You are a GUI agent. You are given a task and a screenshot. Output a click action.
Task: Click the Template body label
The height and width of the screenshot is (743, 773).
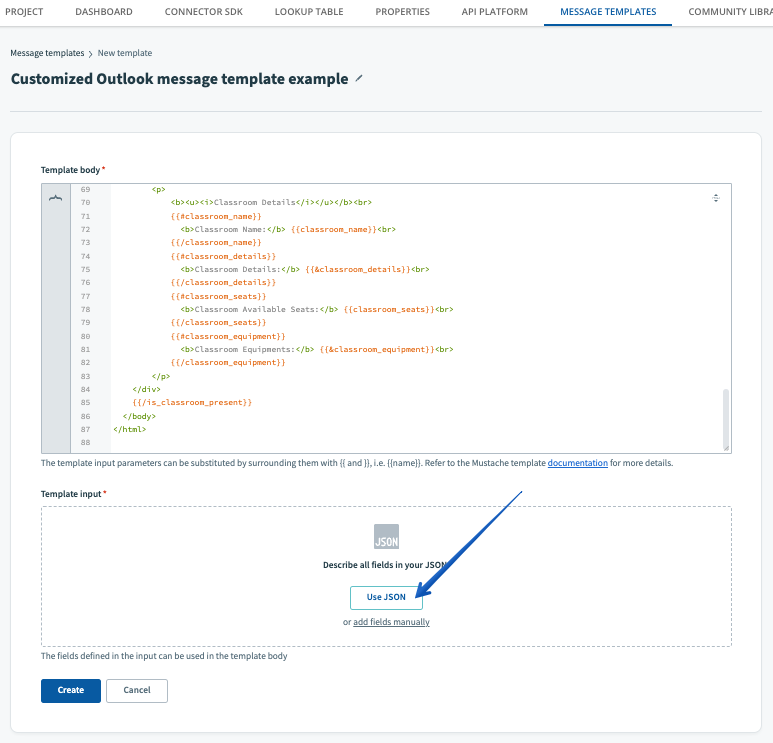(x=70, y=170)
